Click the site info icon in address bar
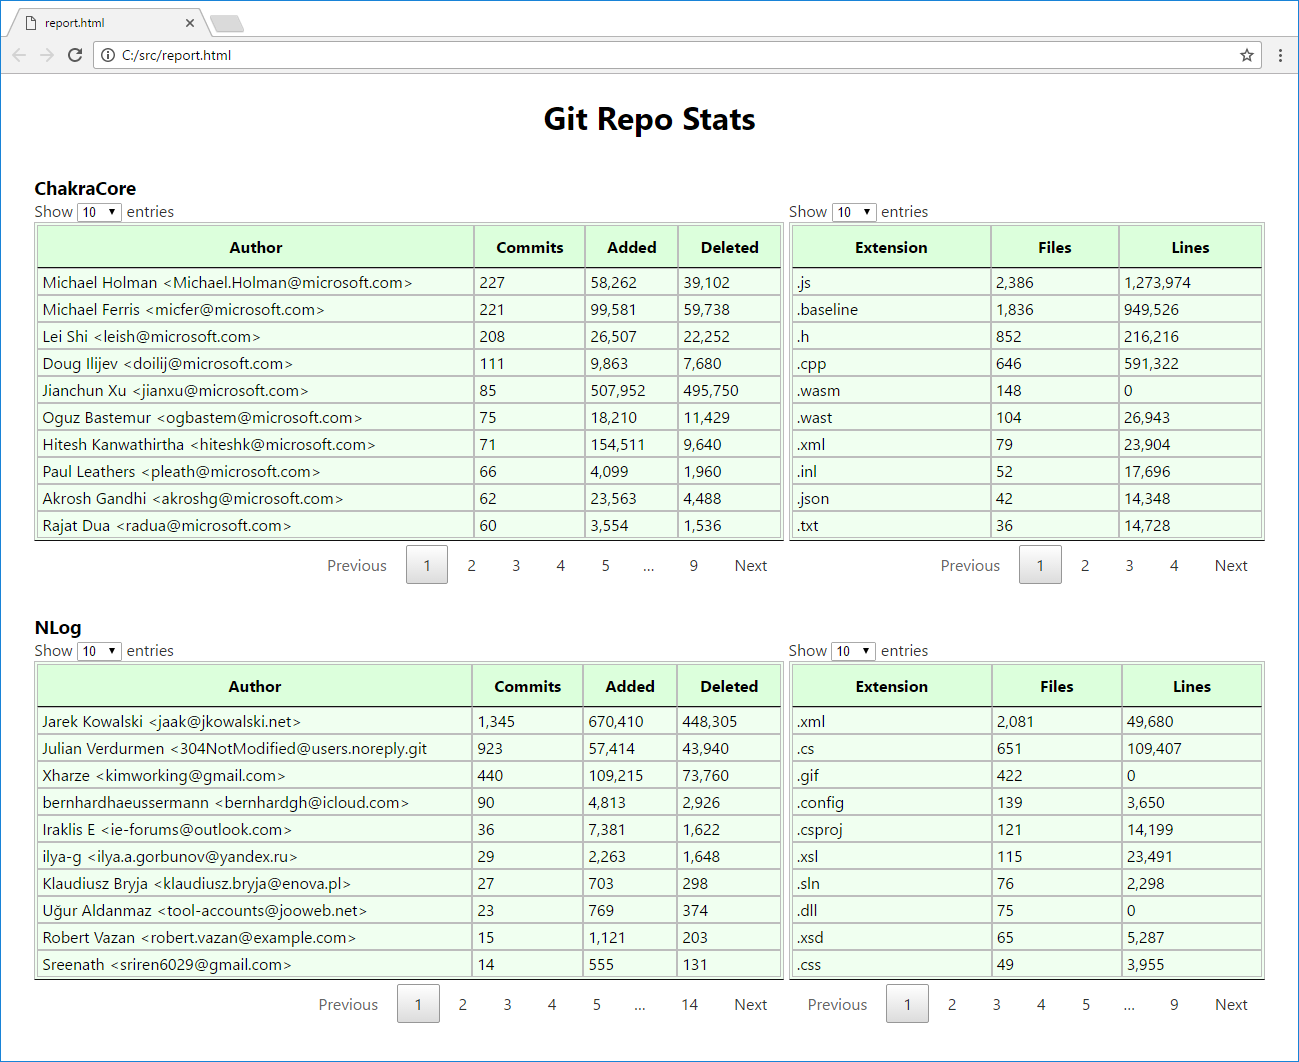This screenshot has width=1299, height=1062. (x=108, y=55)
